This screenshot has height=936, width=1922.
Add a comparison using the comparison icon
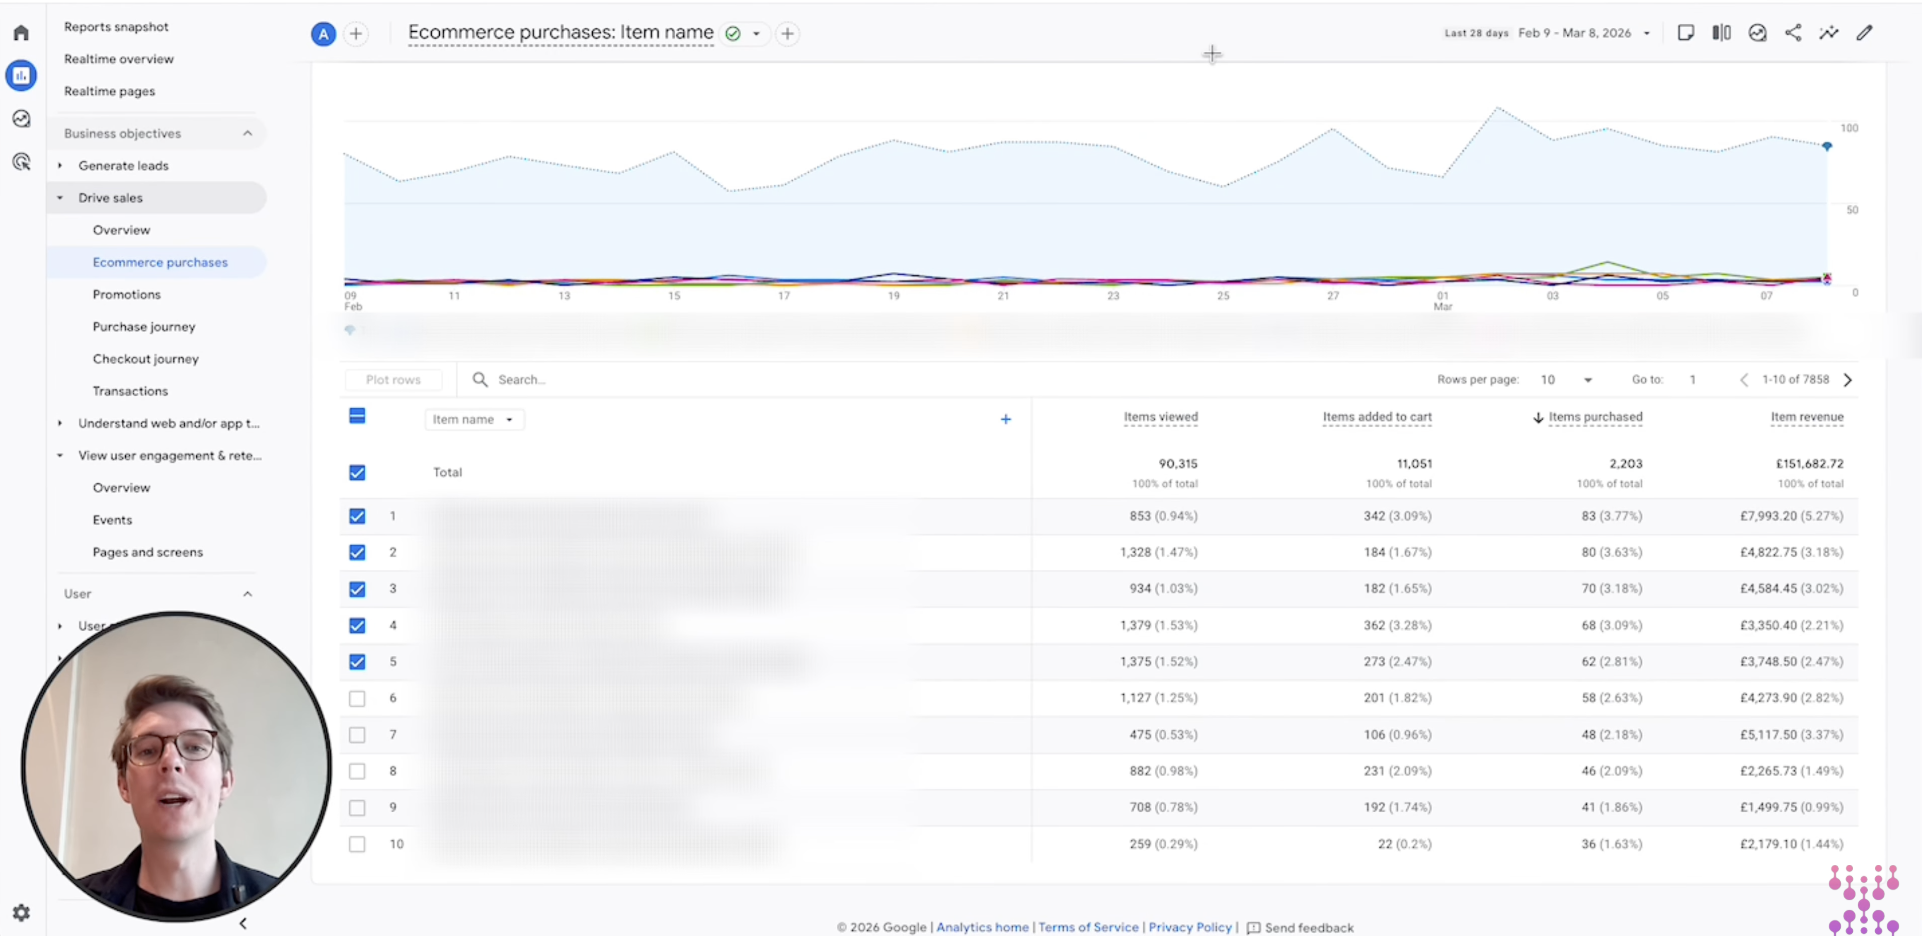[x=1721, y=33]
